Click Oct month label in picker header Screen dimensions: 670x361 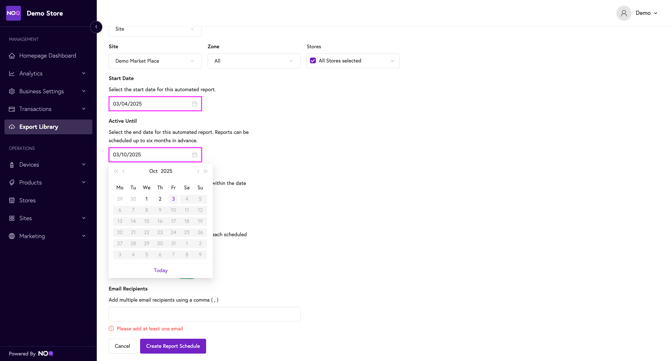[x=153, y=171]
